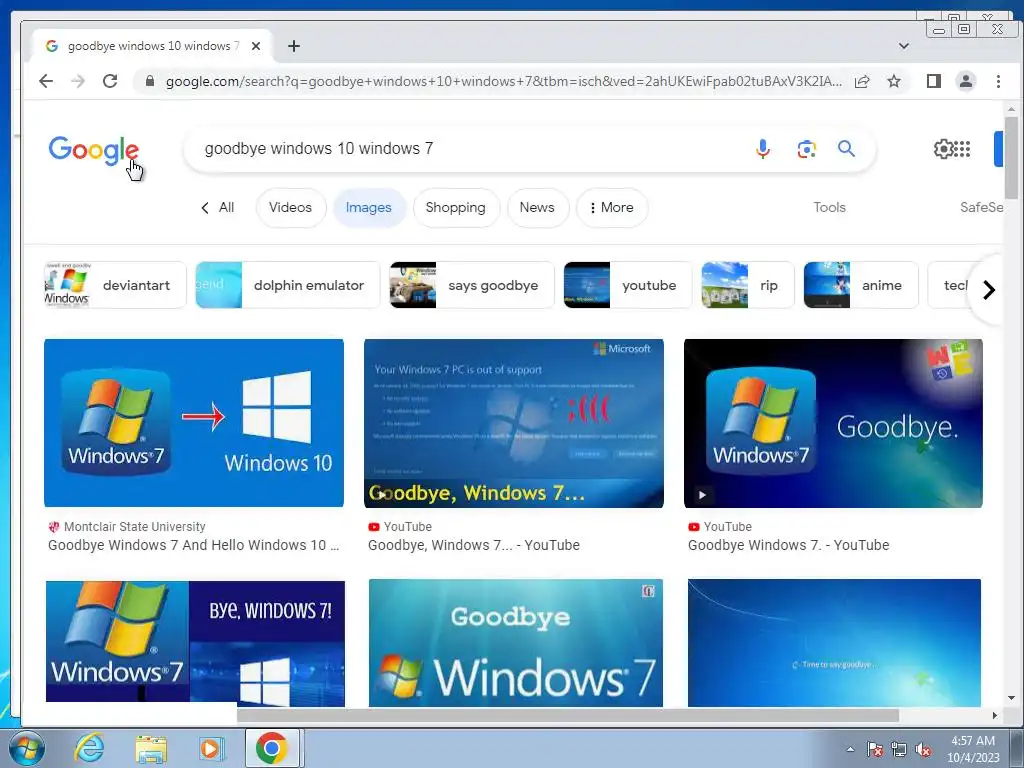The height and width of the screenshot is (768, 1024).
Task: Open Goodbye Windows 7 teal image
Action: pyautogui.click(x=516, y=643)
